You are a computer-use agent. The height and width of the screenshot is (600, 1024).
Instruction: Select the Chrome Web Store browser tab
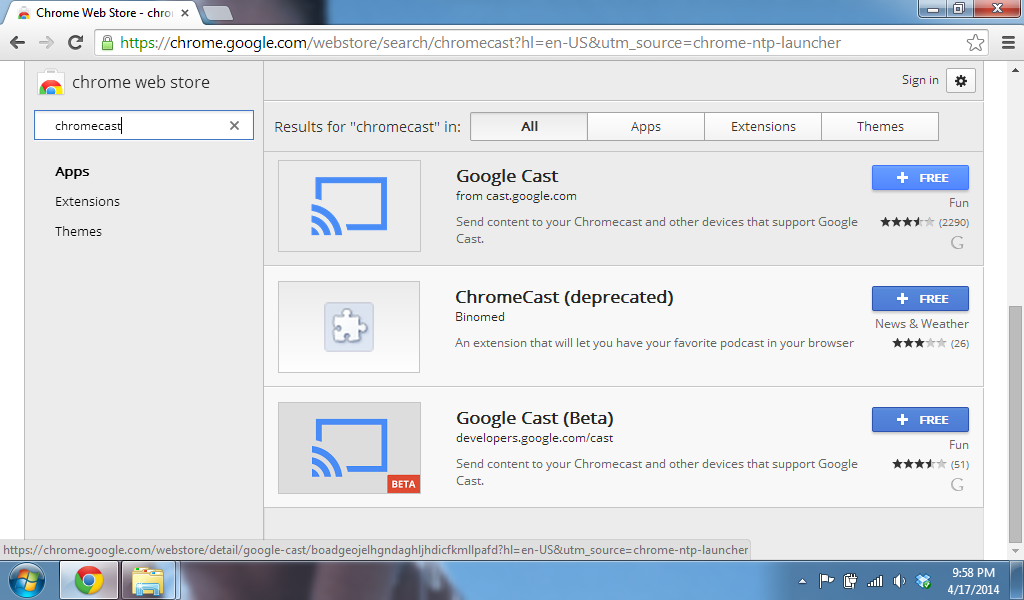coord(104,13)
